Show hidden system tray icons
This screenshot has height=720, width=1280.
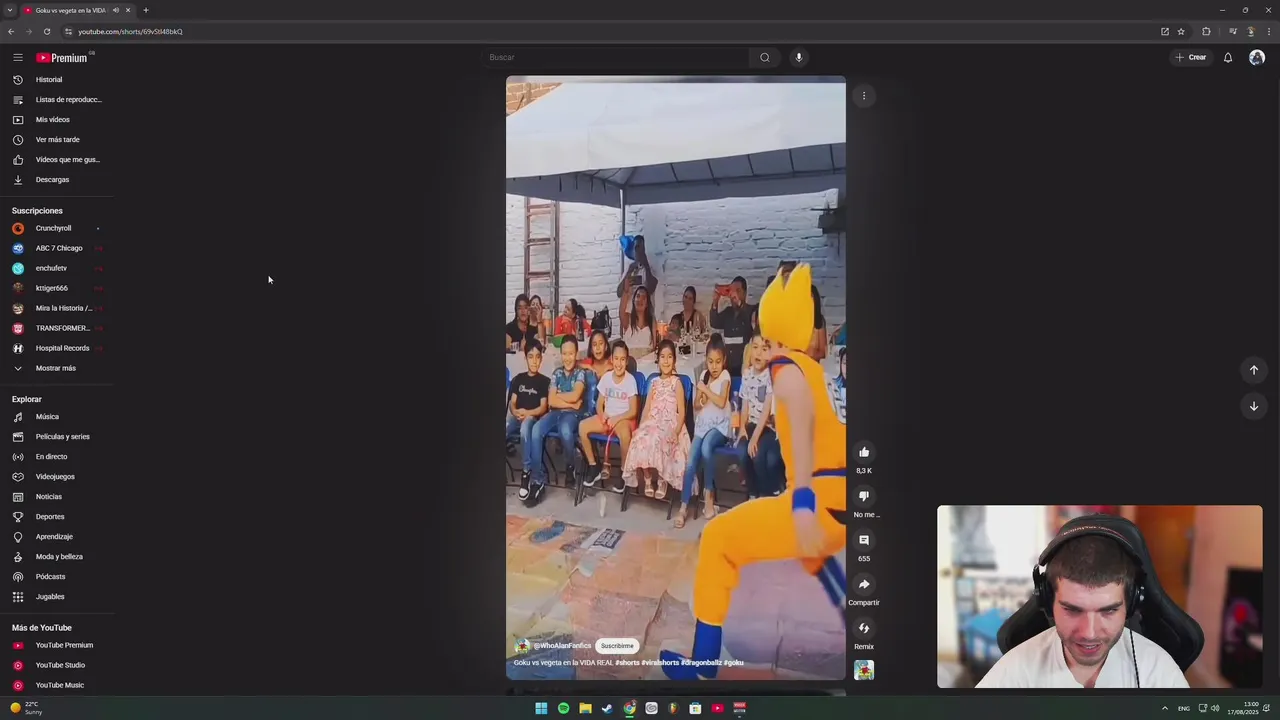tap(1164, 708)
